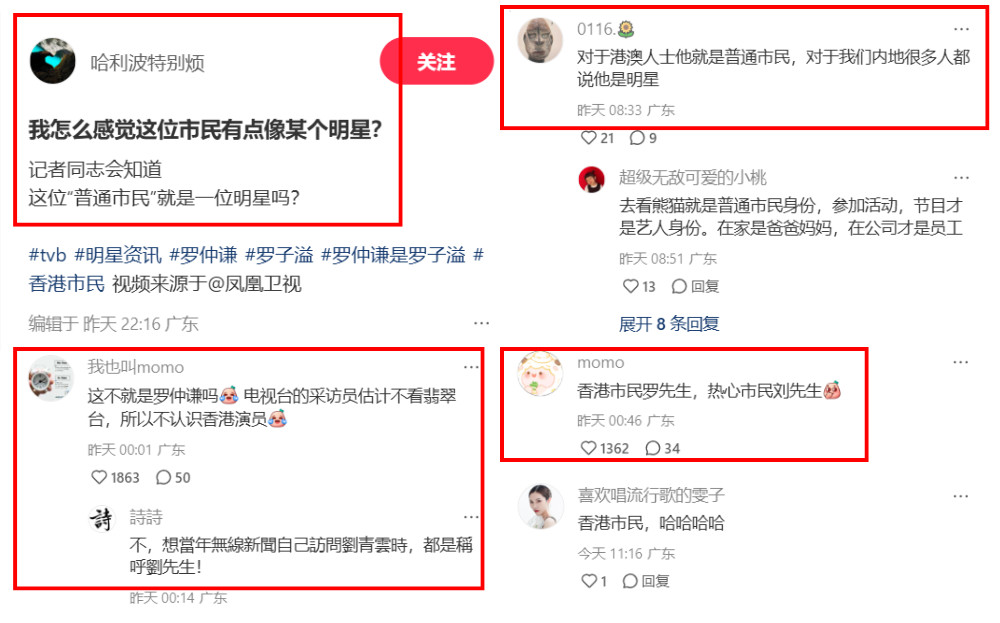Open more options for the 0116 comment
This screenshot has height=623, width=1000.
tap(961, 29)
